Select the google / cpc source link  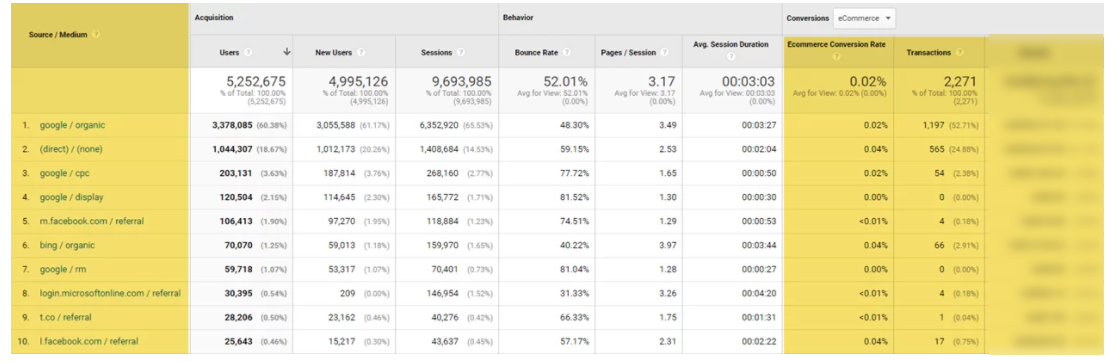[x=64, y=173]
